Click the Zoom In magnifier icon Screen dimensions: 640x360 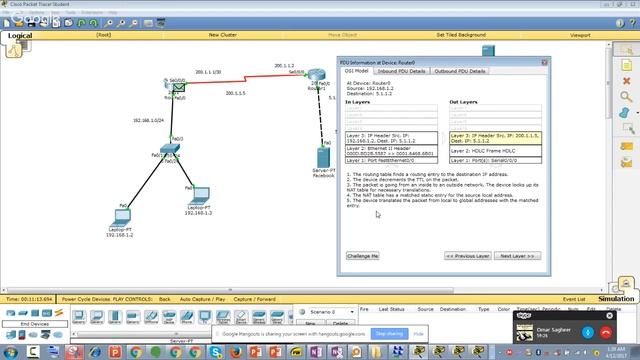coord(109,23)
